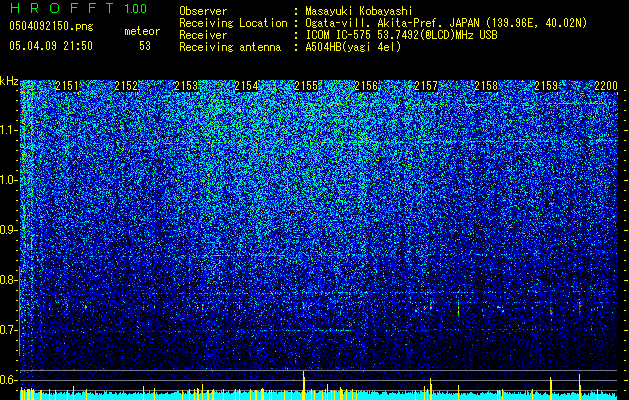This screenshot has height=400, width=629.
Task: Click the 1.1 kHz axis tick
Action: (10, 130)
